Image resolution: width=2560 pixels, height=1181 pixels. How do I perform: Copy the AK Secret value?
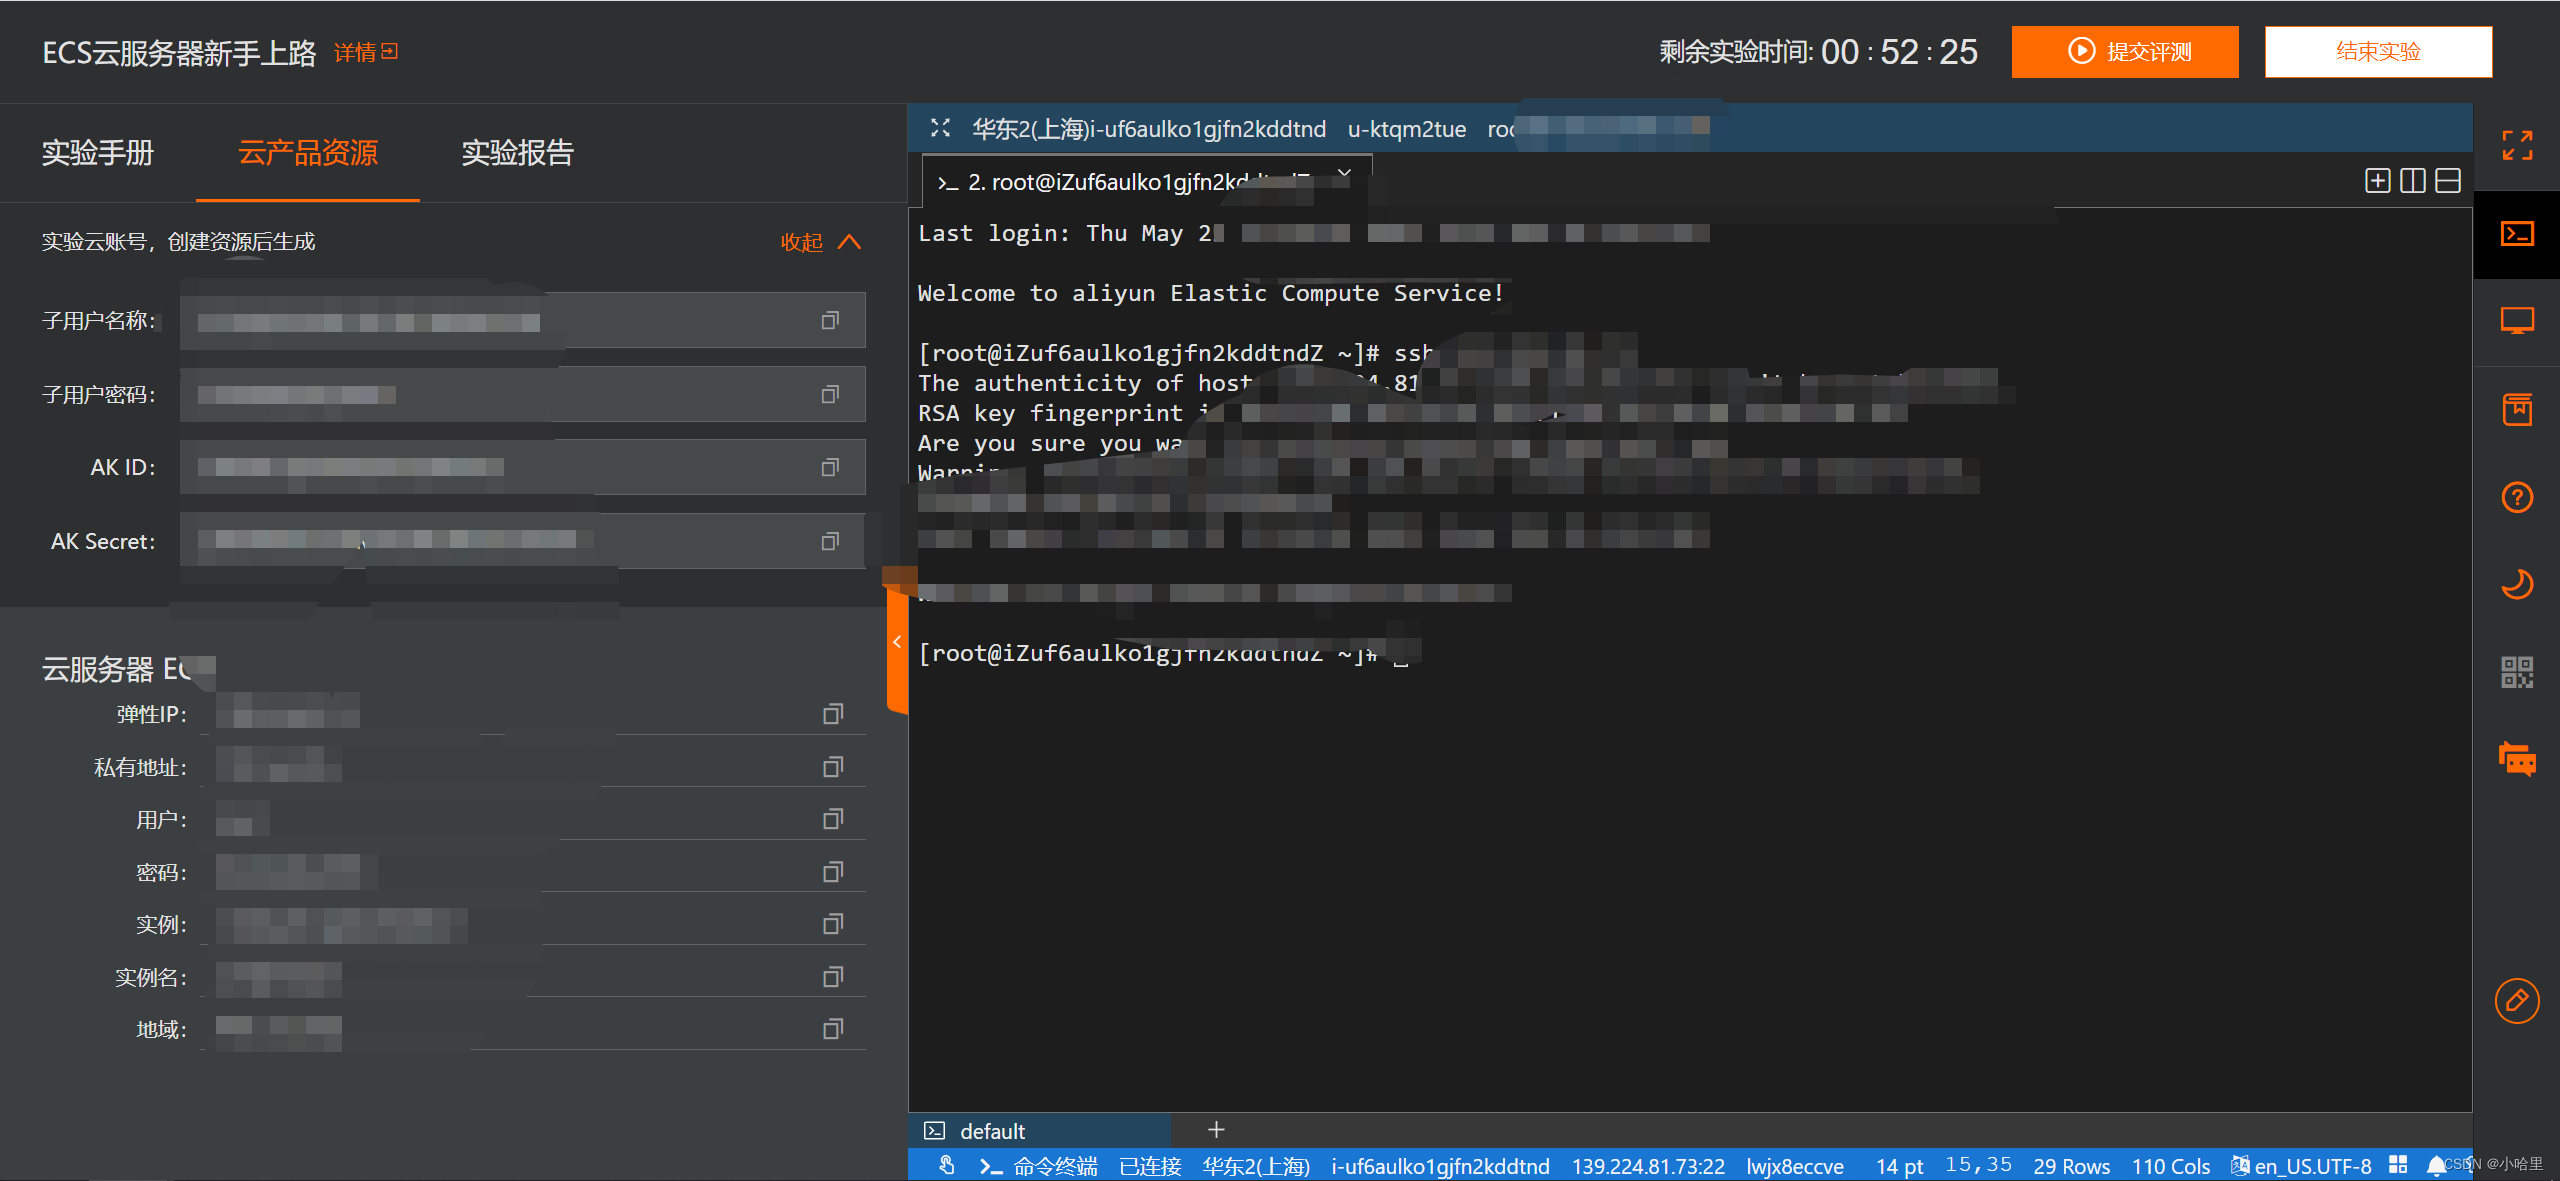point(830,542)
